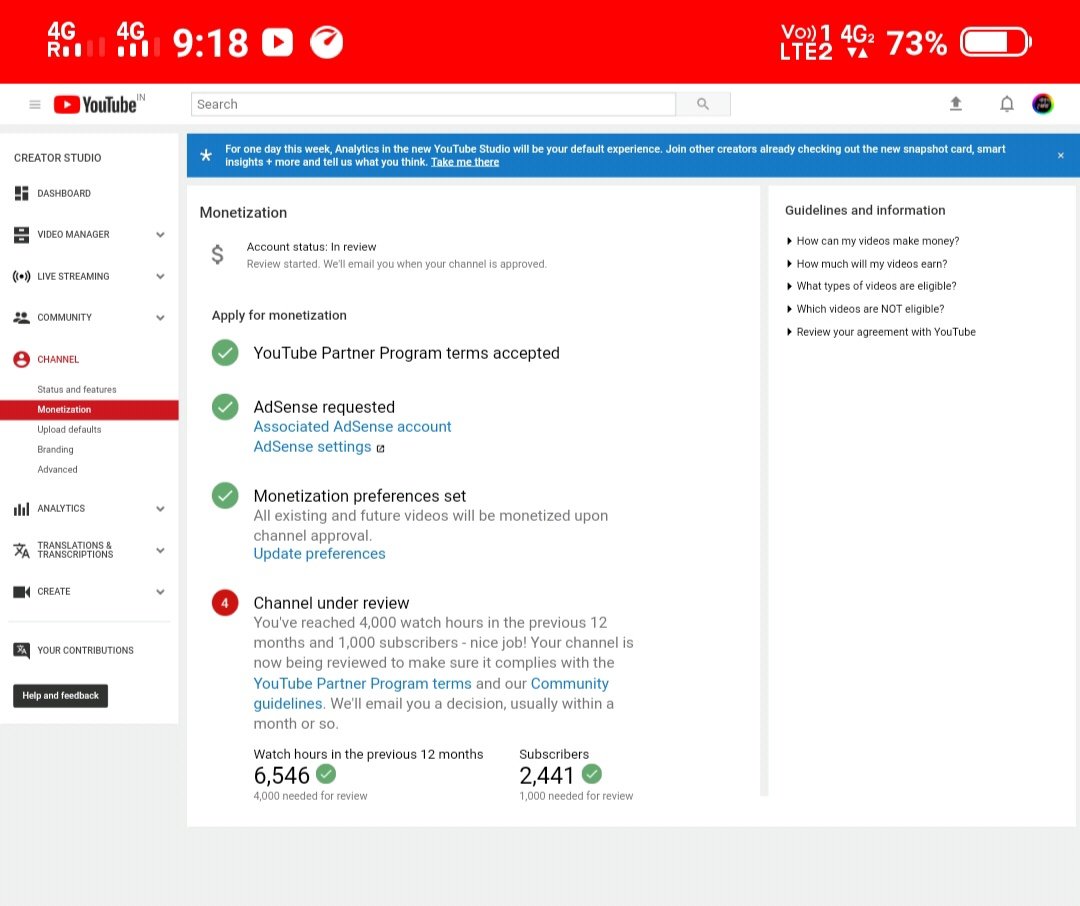Click the Update preferences link
This screenshot has height=906, width=1080.
(319, 554)
